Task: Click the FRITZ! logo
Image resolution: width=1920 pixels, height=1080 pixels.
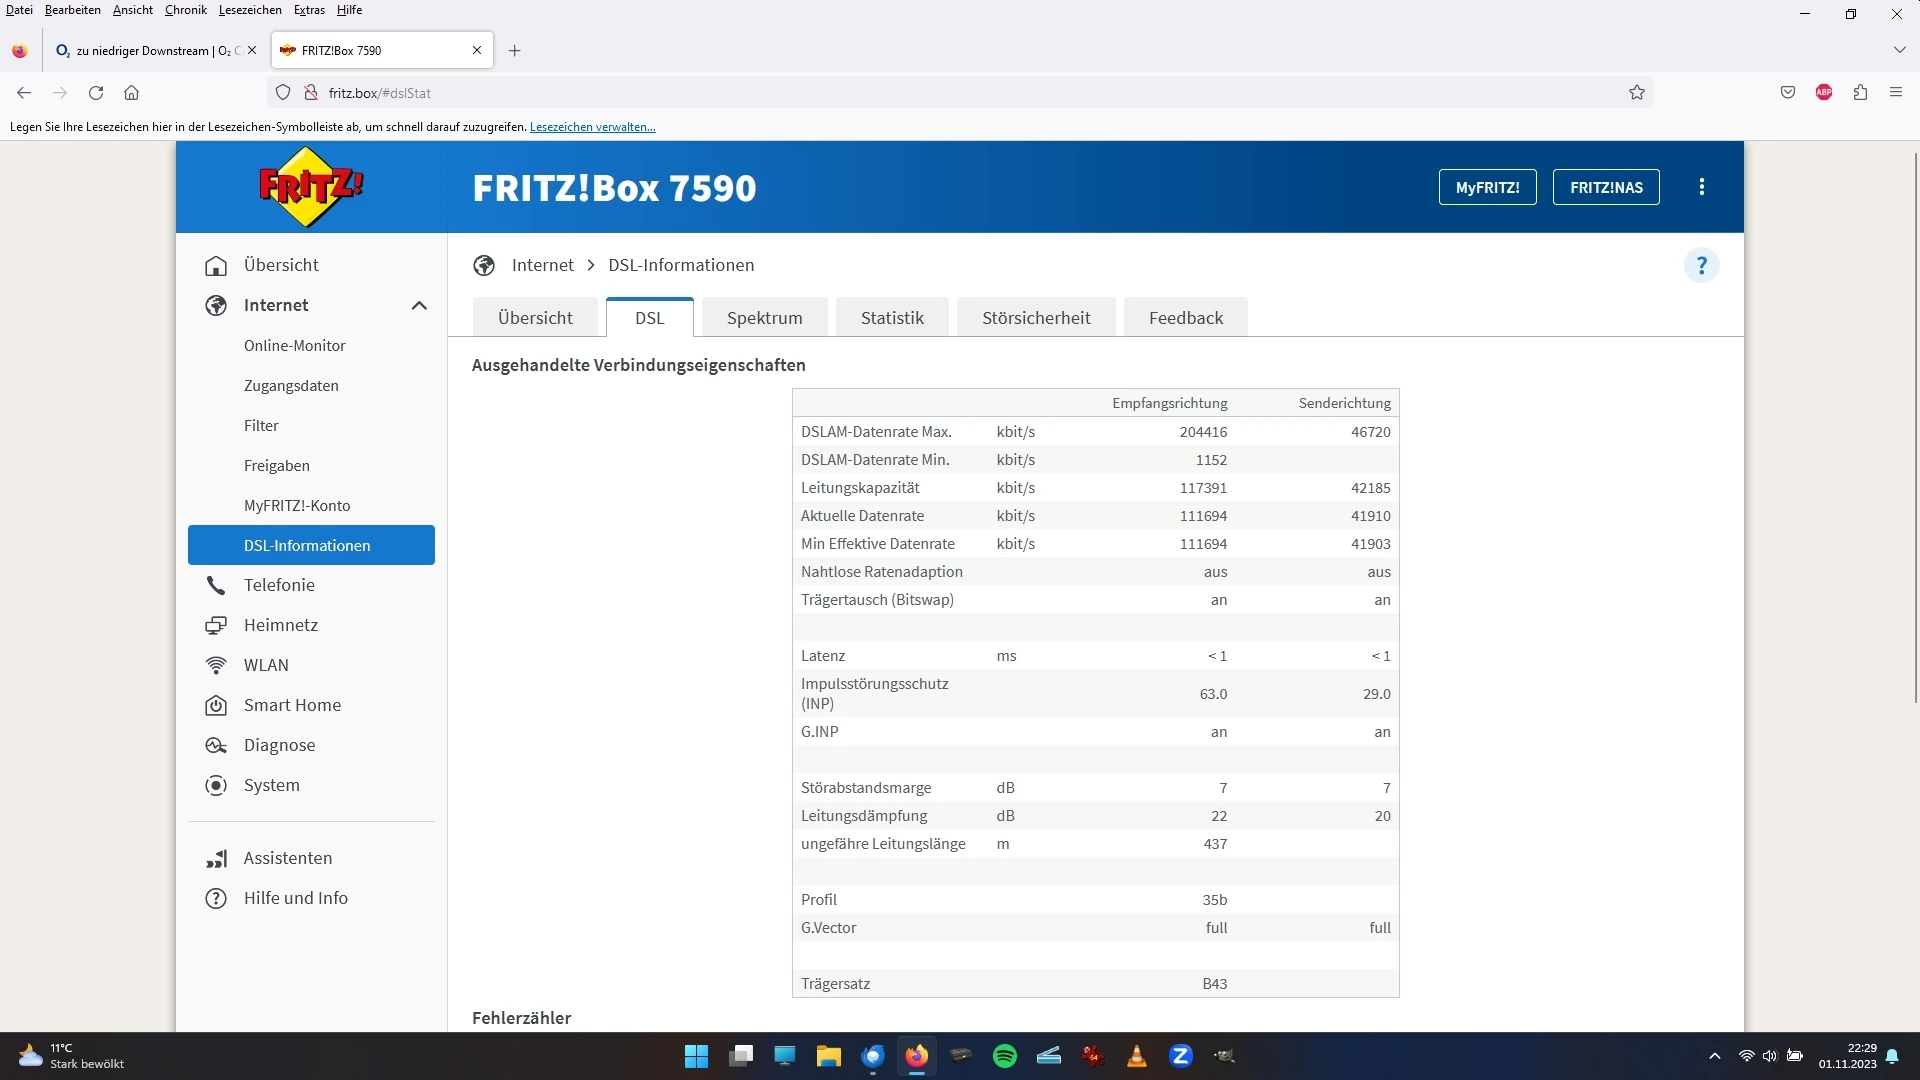Action: click(311, 187)
